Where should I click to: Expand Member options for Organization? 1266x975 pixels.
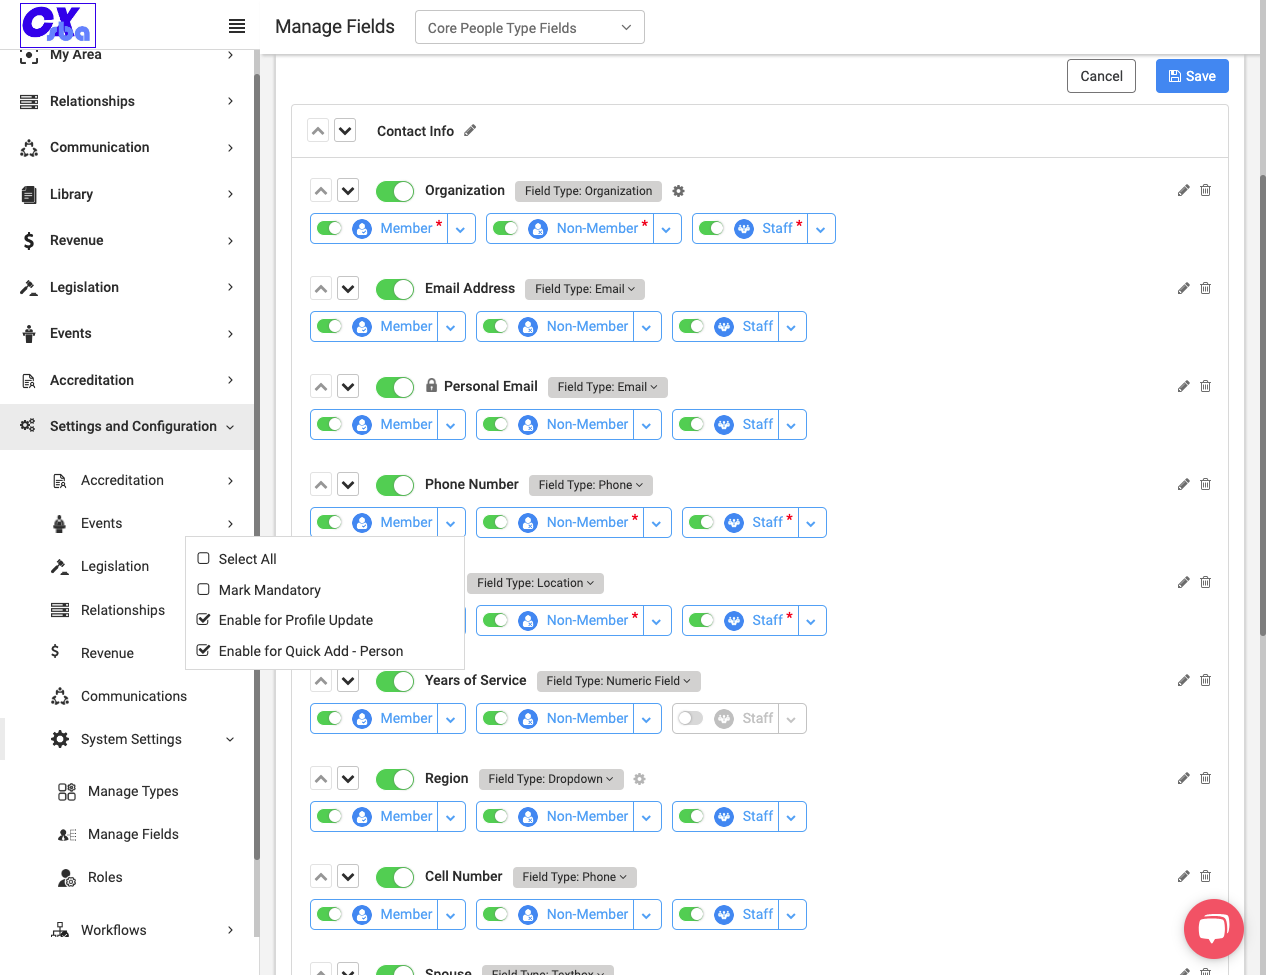[460, 229]
